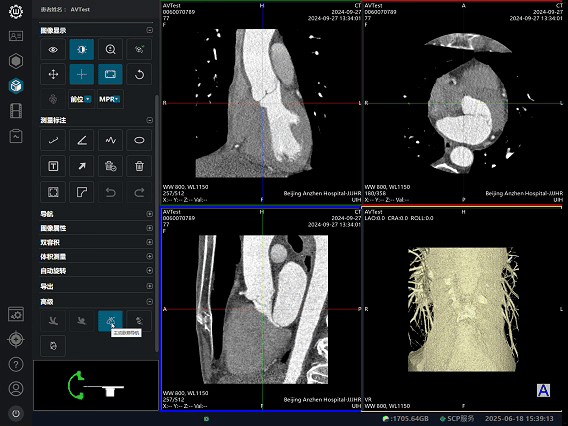Select the distance line measurement tool
Screen dimensions: 568x426
click(x=53, y=140)
